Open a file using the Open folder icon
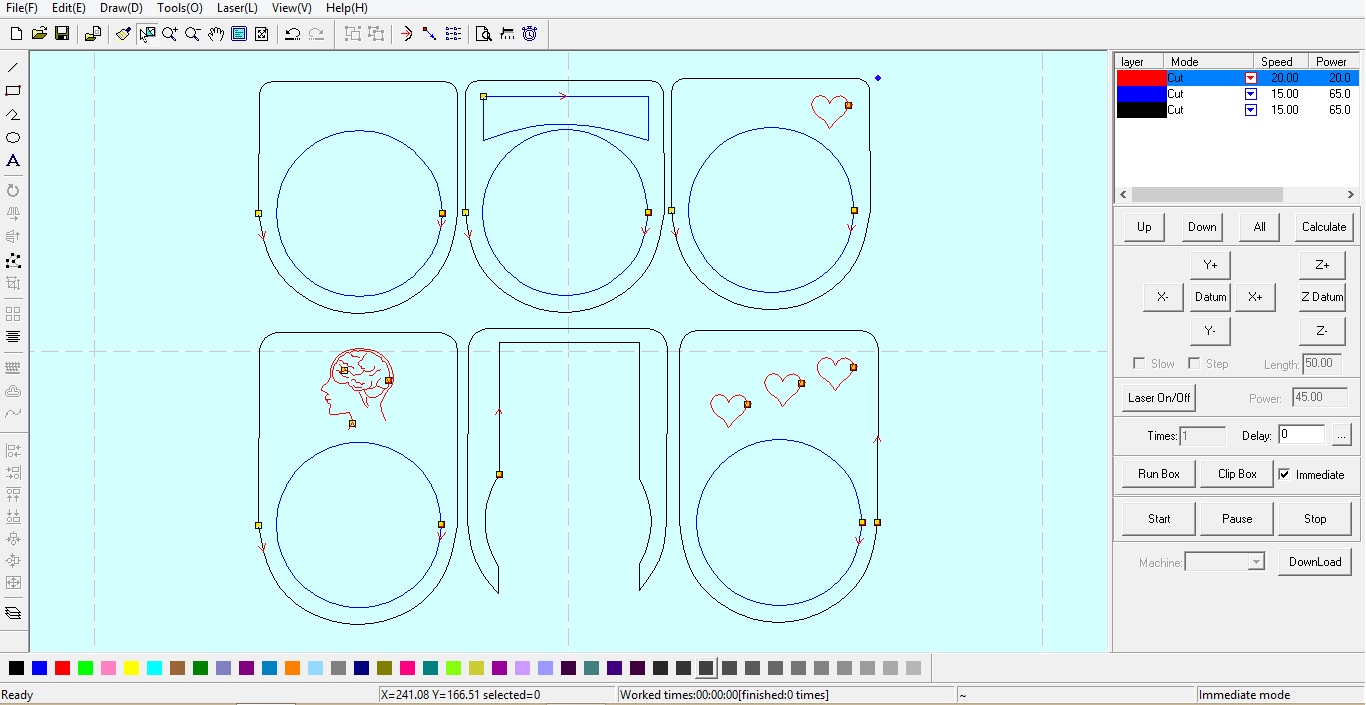 [39, 33]
